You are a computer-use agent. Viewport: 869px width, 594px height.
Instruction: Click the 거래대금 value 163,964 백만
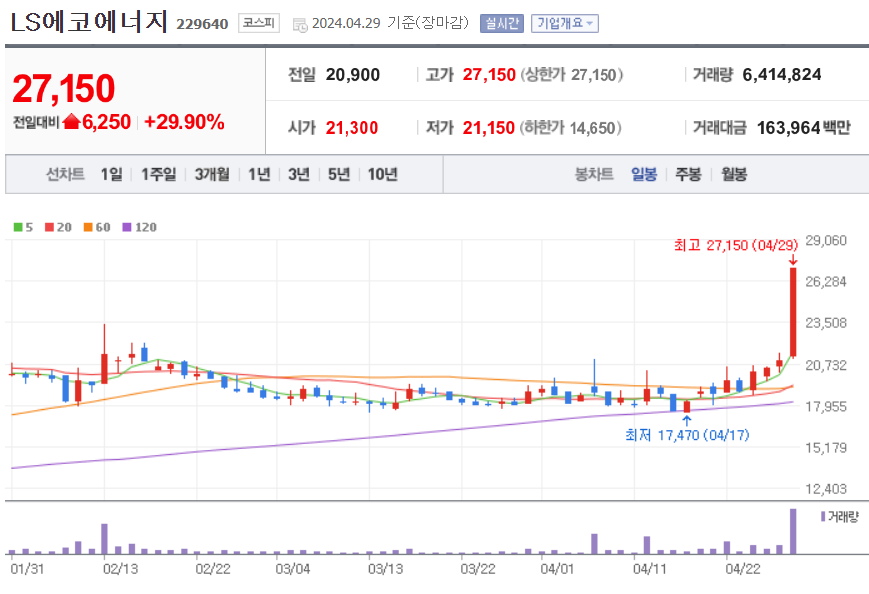point(804,128)
